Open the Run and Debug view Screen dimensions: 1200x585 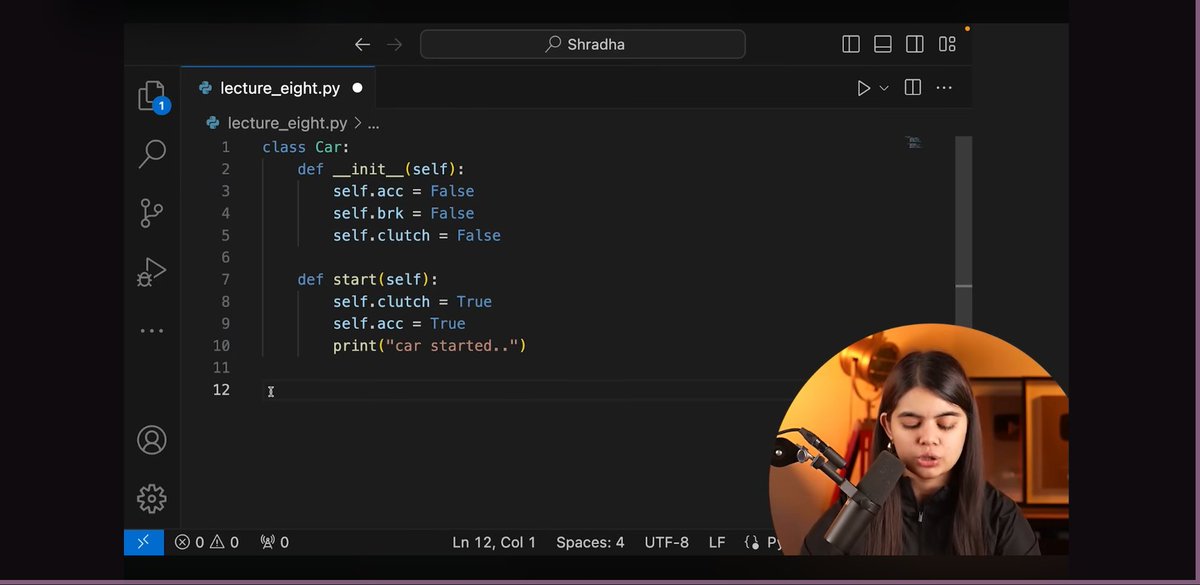[151, 271]
